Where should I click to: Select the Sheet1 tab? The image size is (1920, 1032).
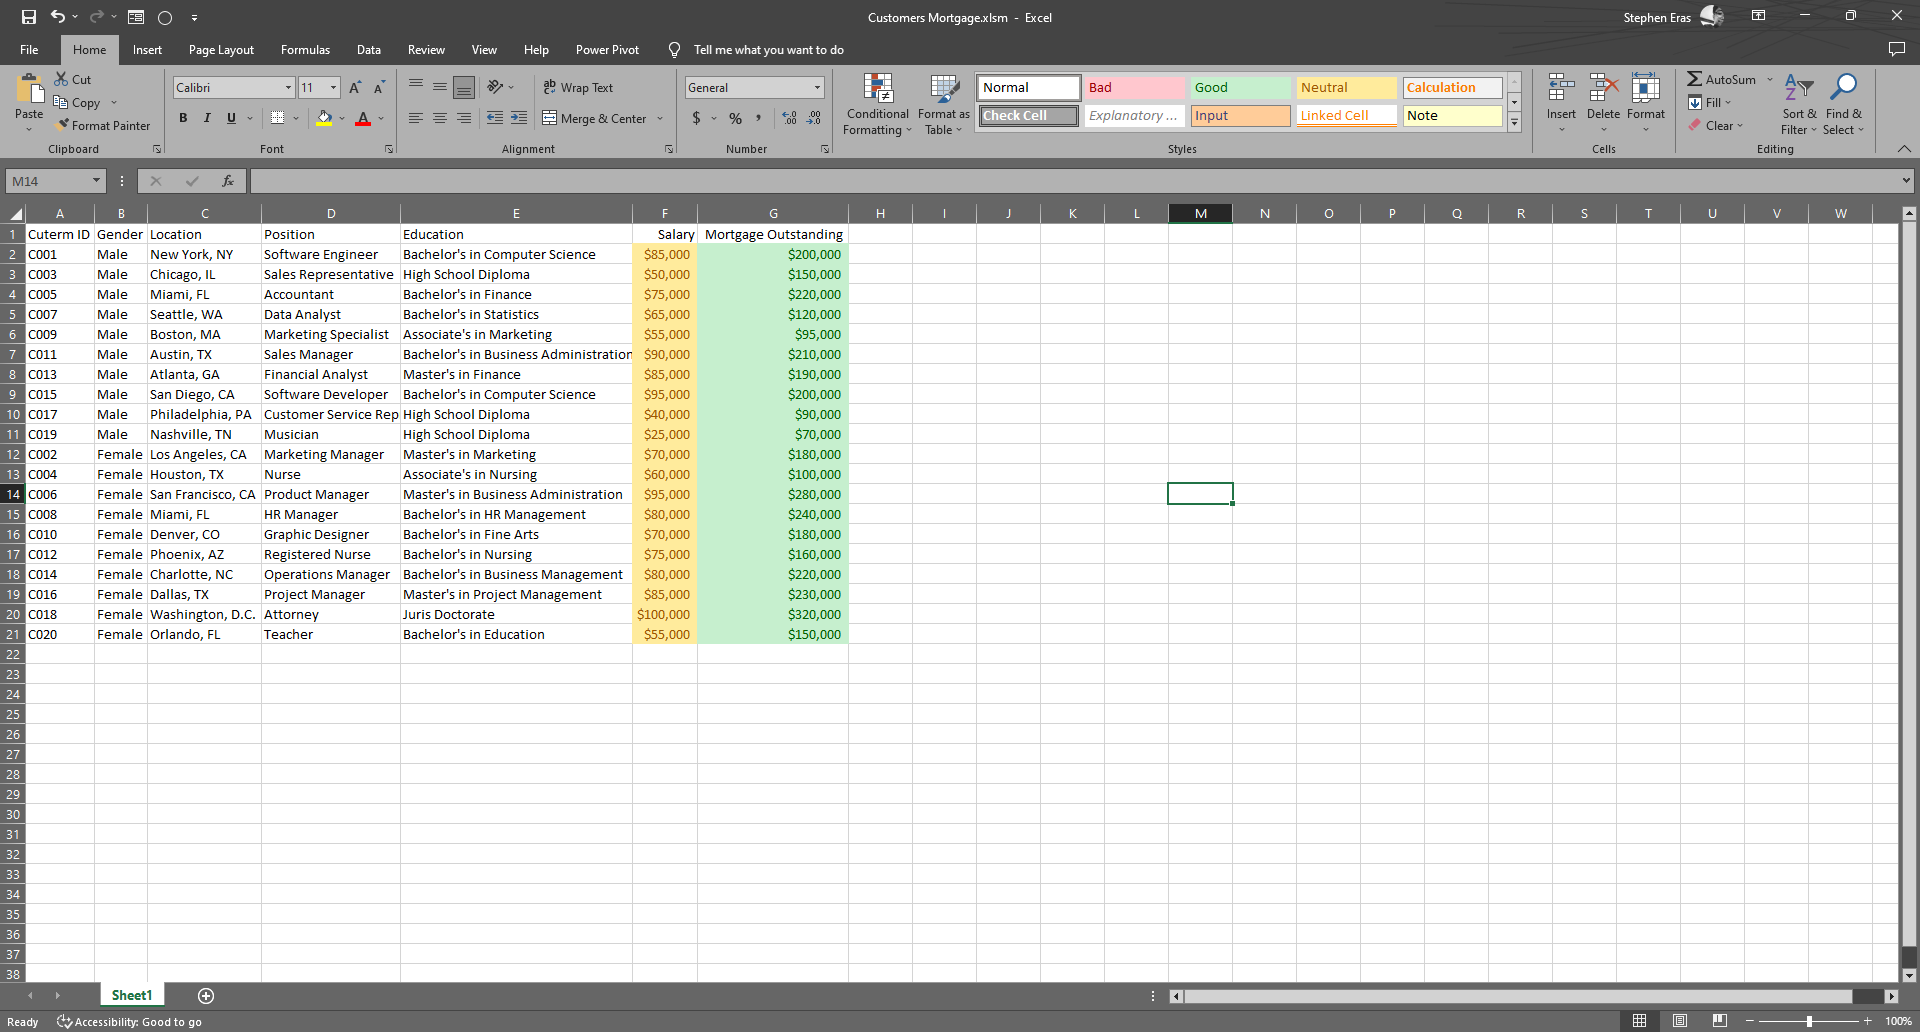pyautogui.click(x=132, y=995)
